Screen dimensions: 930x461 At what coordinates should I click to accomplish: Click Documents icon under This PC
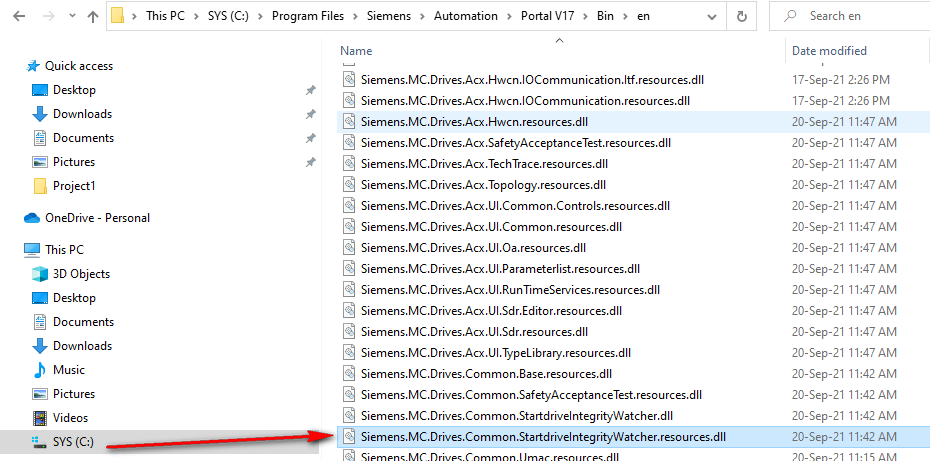click(x=40, y=322)
